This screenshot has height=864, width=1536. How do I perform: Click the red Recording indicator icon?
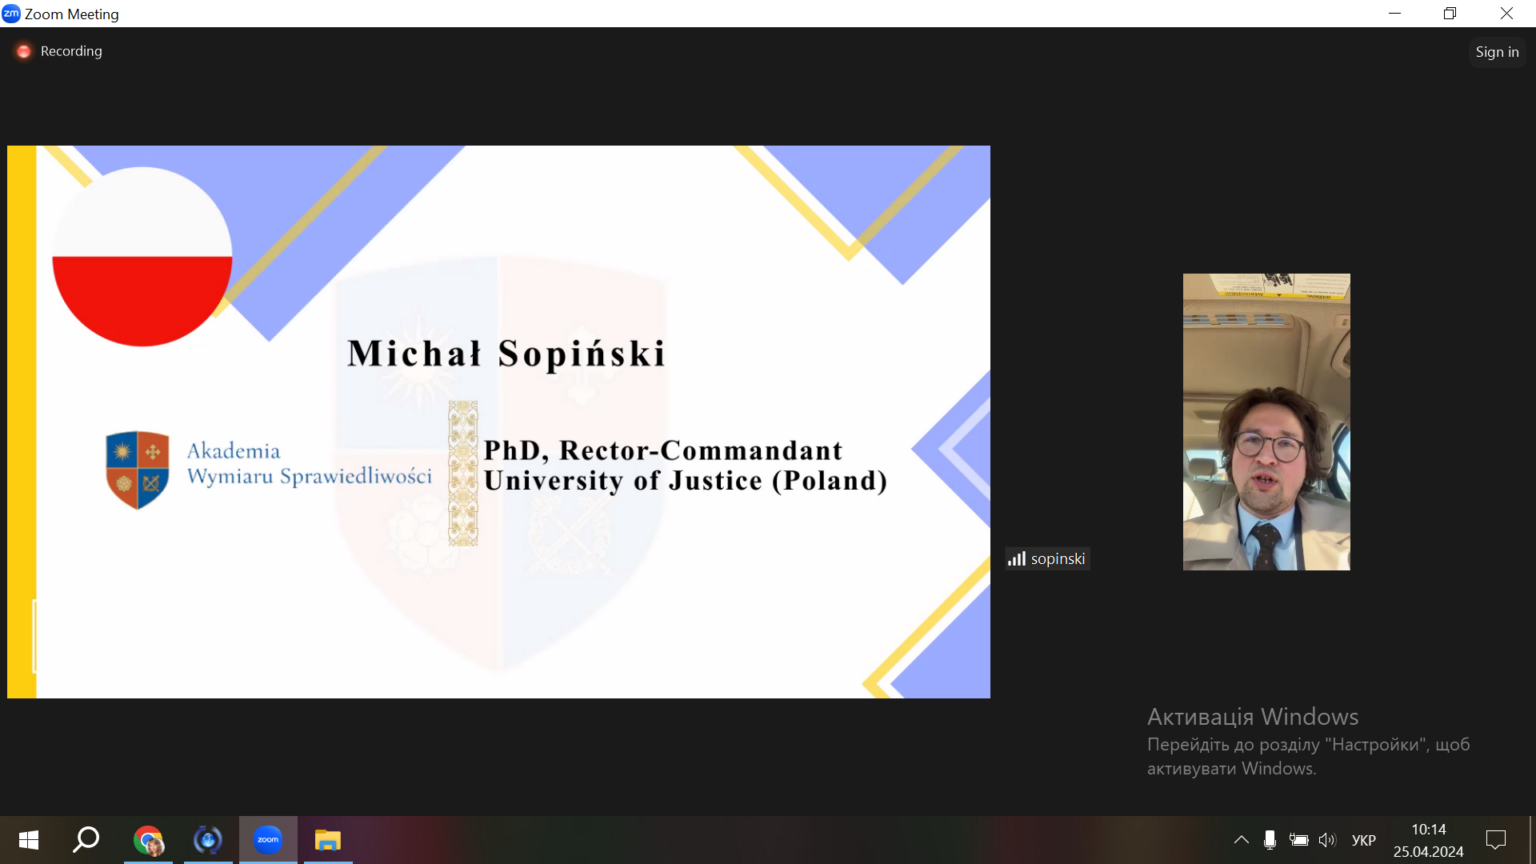coord(23,51)
